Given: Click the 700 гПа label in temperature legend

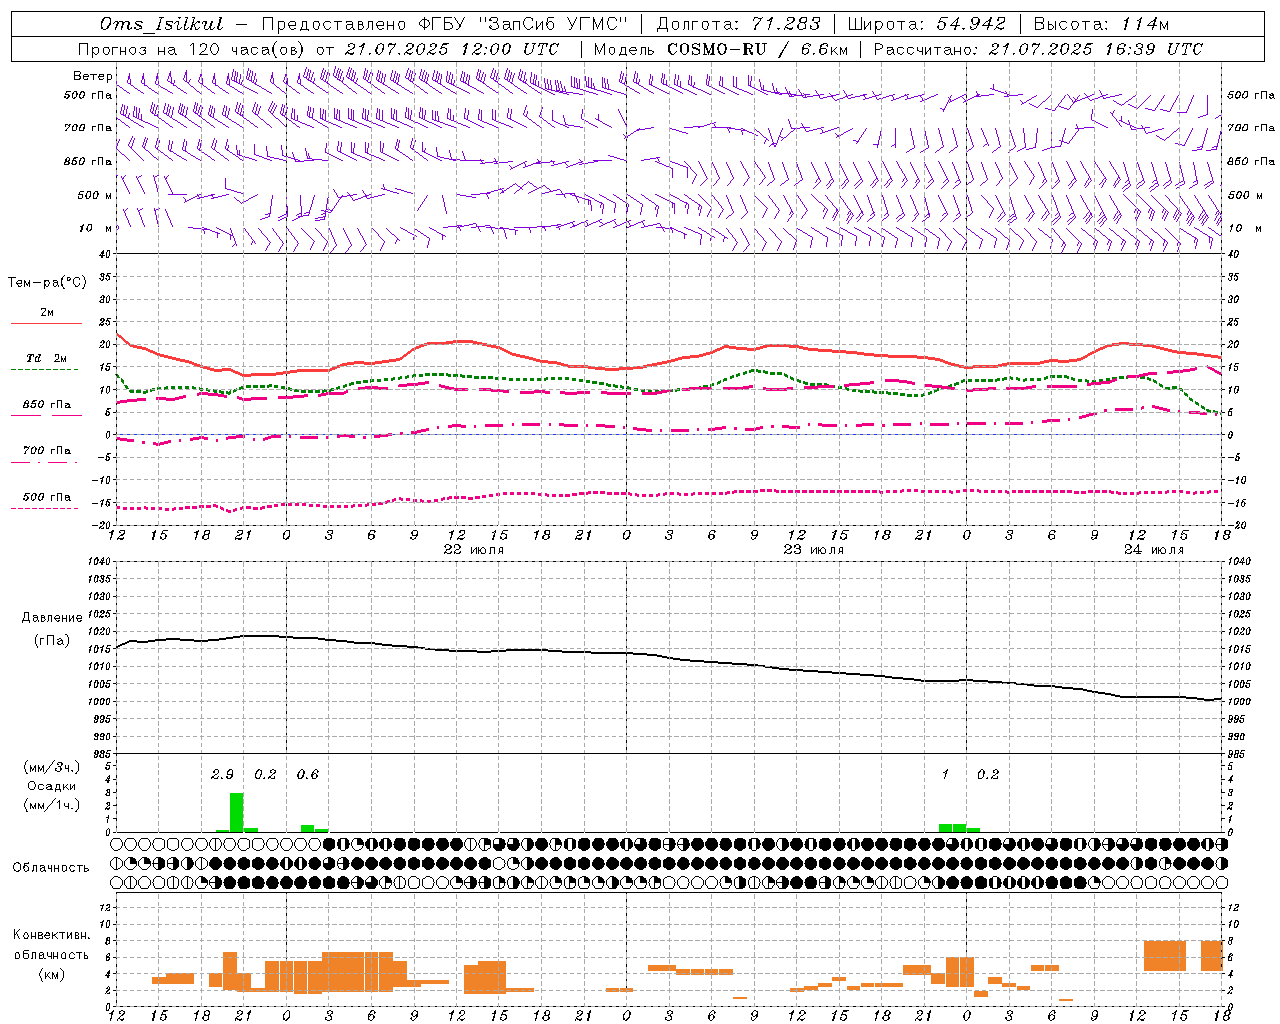Looking at the screenshot, I should pyautogui.click(x=47, y=450).
